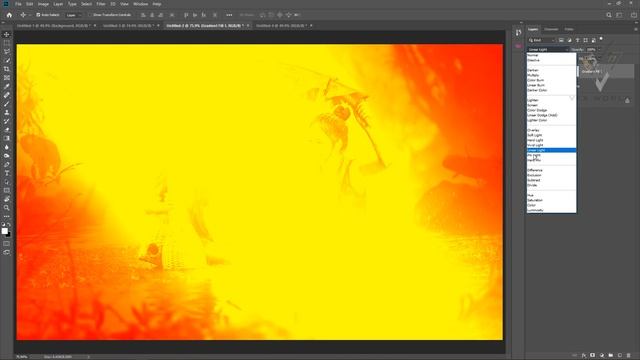Open the File menu
The height and width of the screenshot is (360, 640).
pos(18,4)
